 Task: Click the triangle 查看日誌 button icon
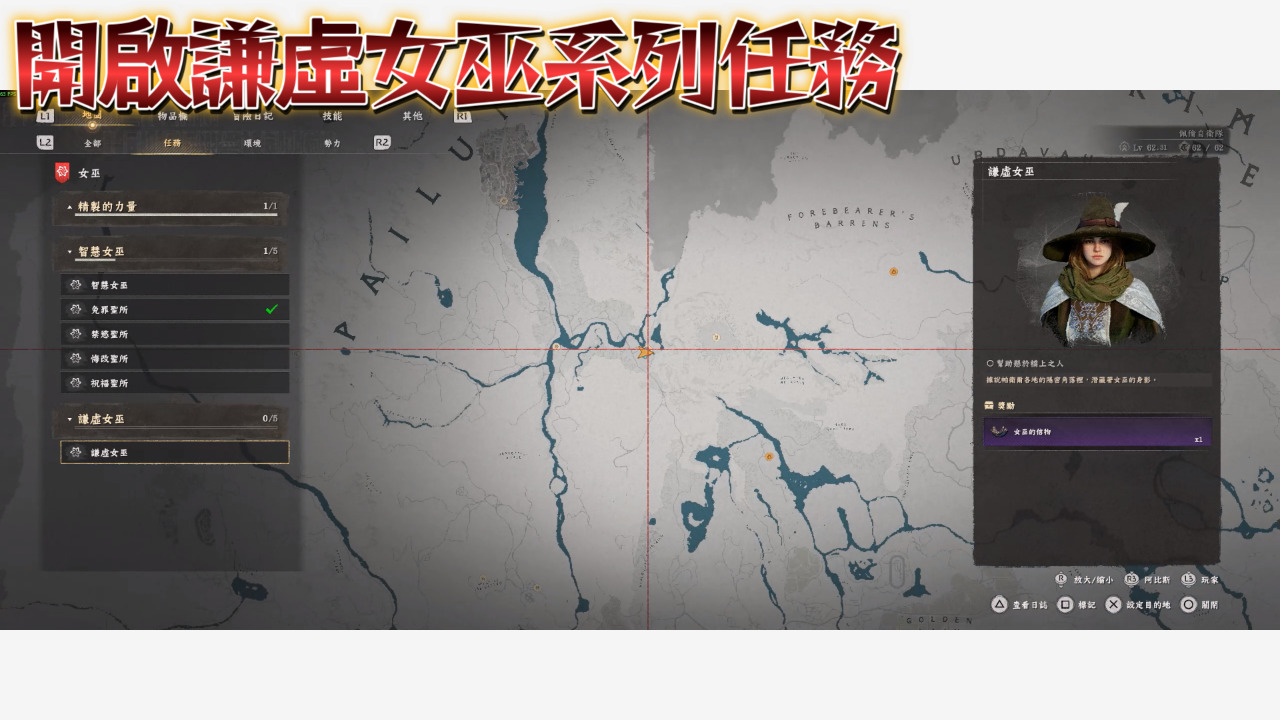click(999, 604)
